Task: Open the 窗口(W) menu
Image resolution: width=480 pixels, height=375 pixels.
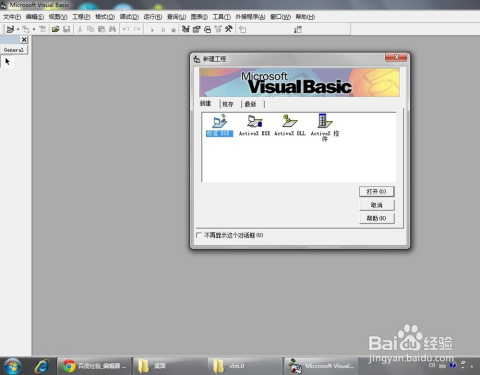Action: [x=280, y=17]
